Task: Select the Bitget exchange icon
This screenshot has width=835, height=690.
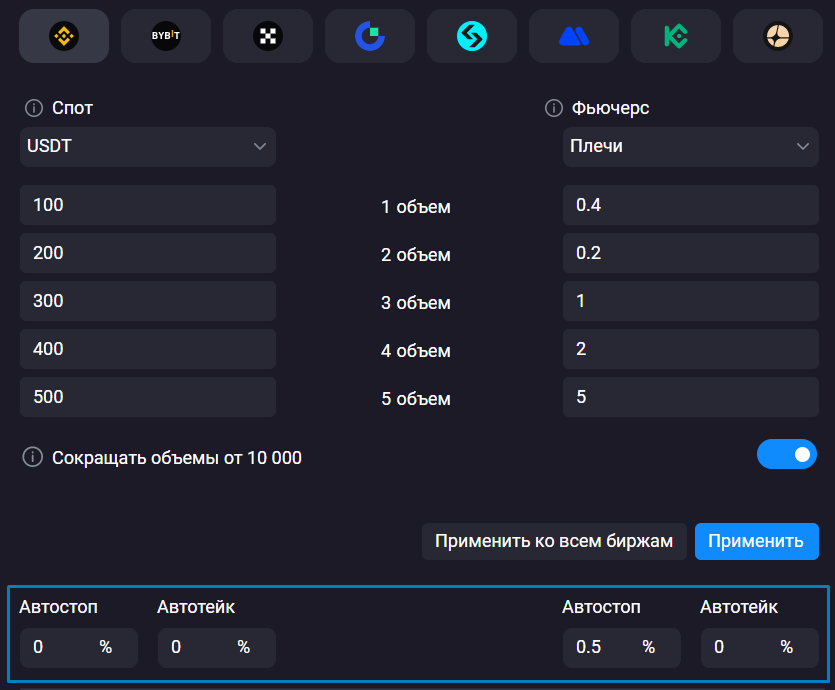Action: point(472,36)
